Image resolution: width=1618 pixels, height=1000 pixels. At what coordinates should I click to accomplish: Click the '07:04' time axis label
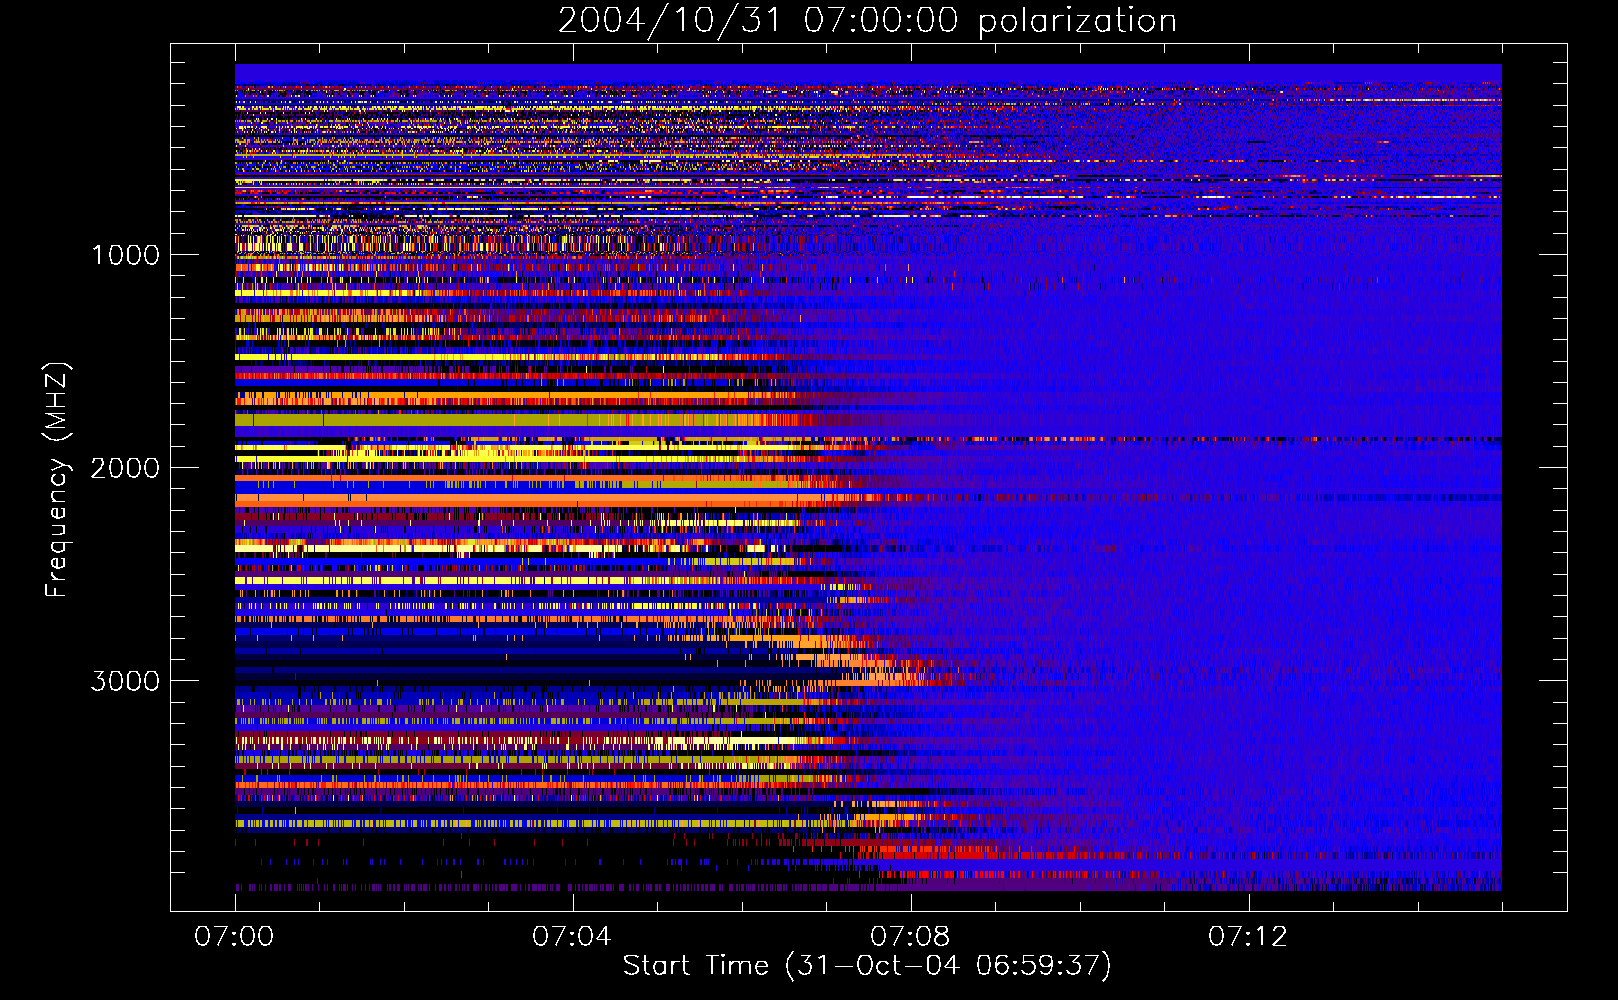click(x=572, y=937)
